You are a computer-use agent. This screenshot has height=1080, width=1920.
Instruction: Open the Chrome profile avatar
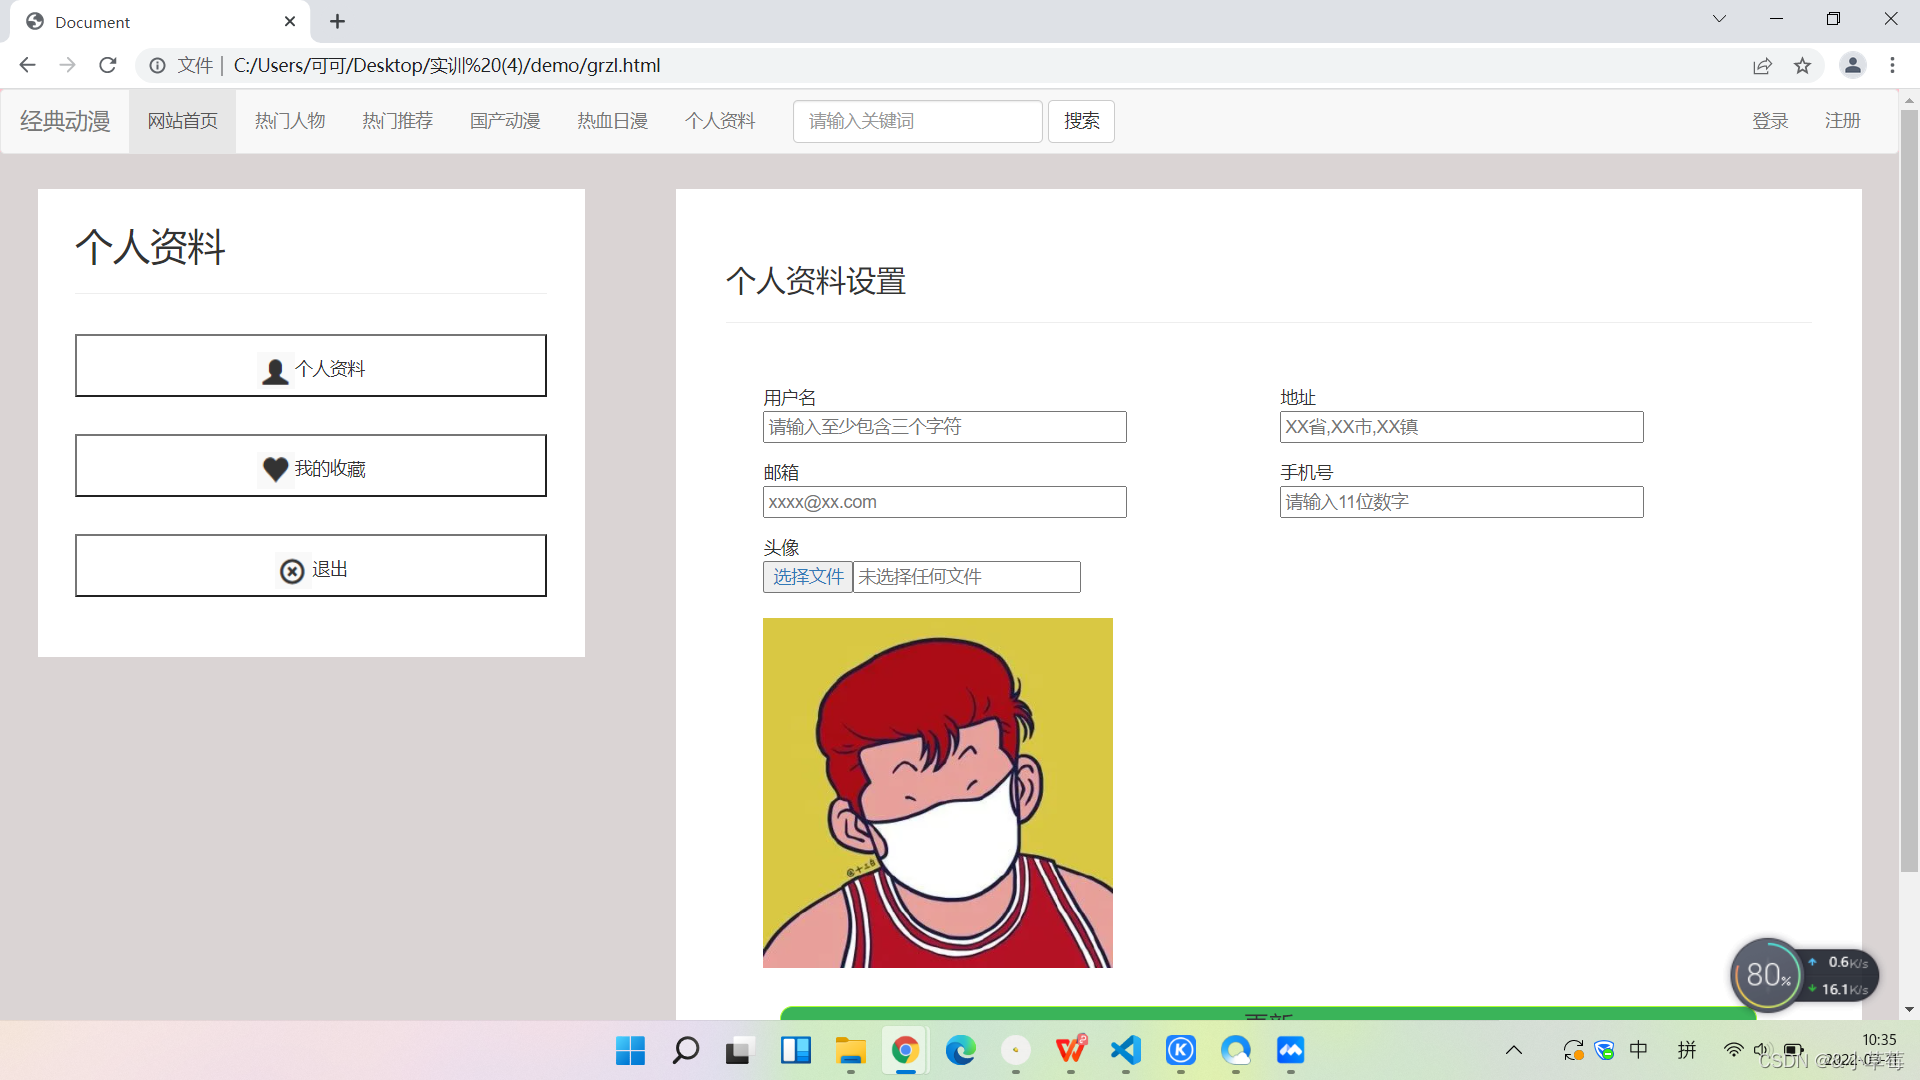click(x=1852, y=65)
